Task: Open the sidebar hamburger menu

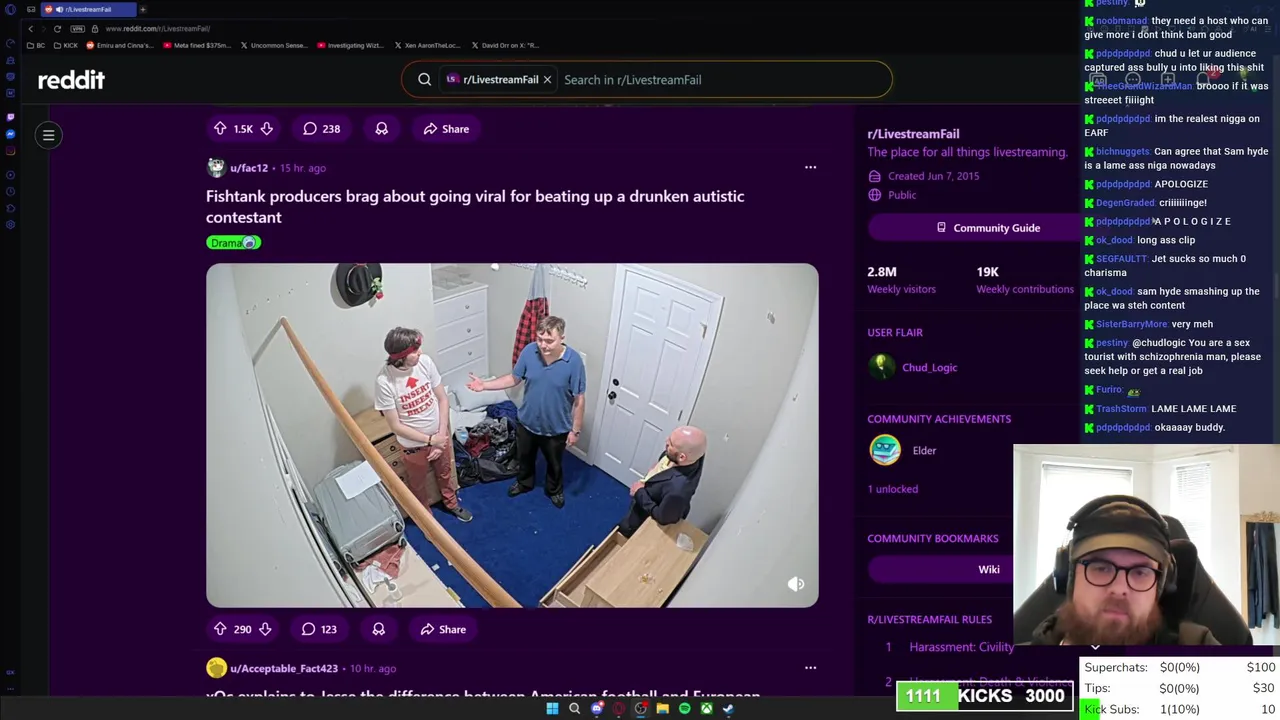Action: coord(48,135)
